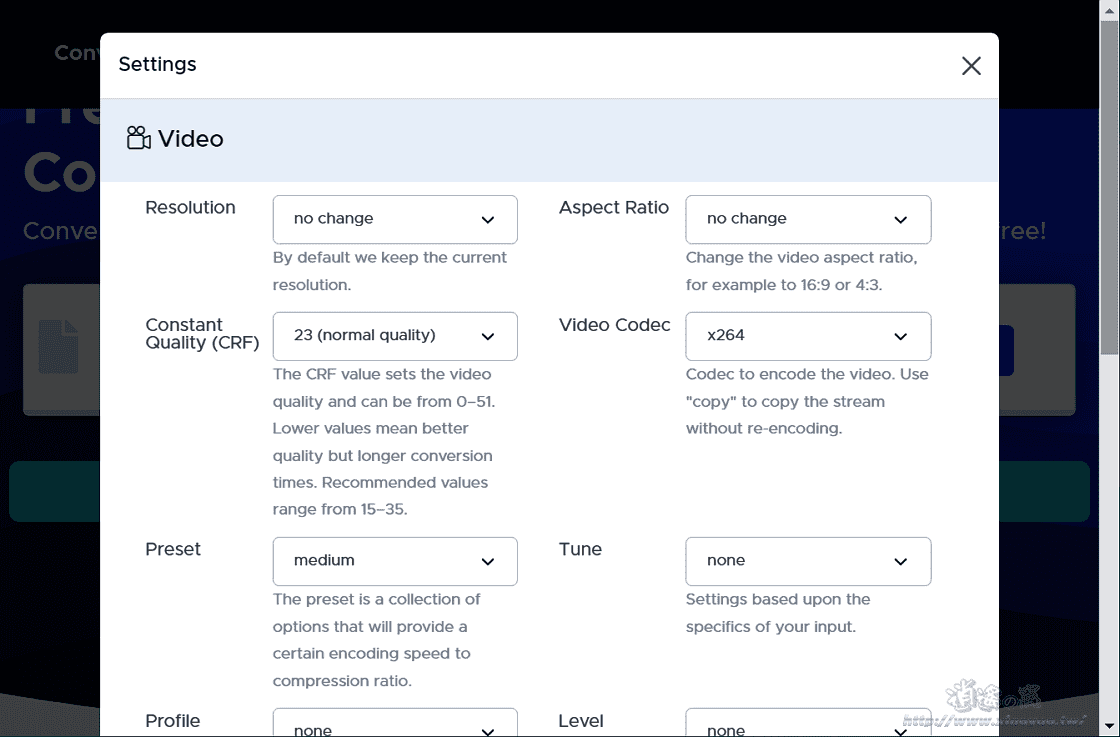
Task: Click the chevron arrow in the Preset field
Action: [x=487, y=561]
